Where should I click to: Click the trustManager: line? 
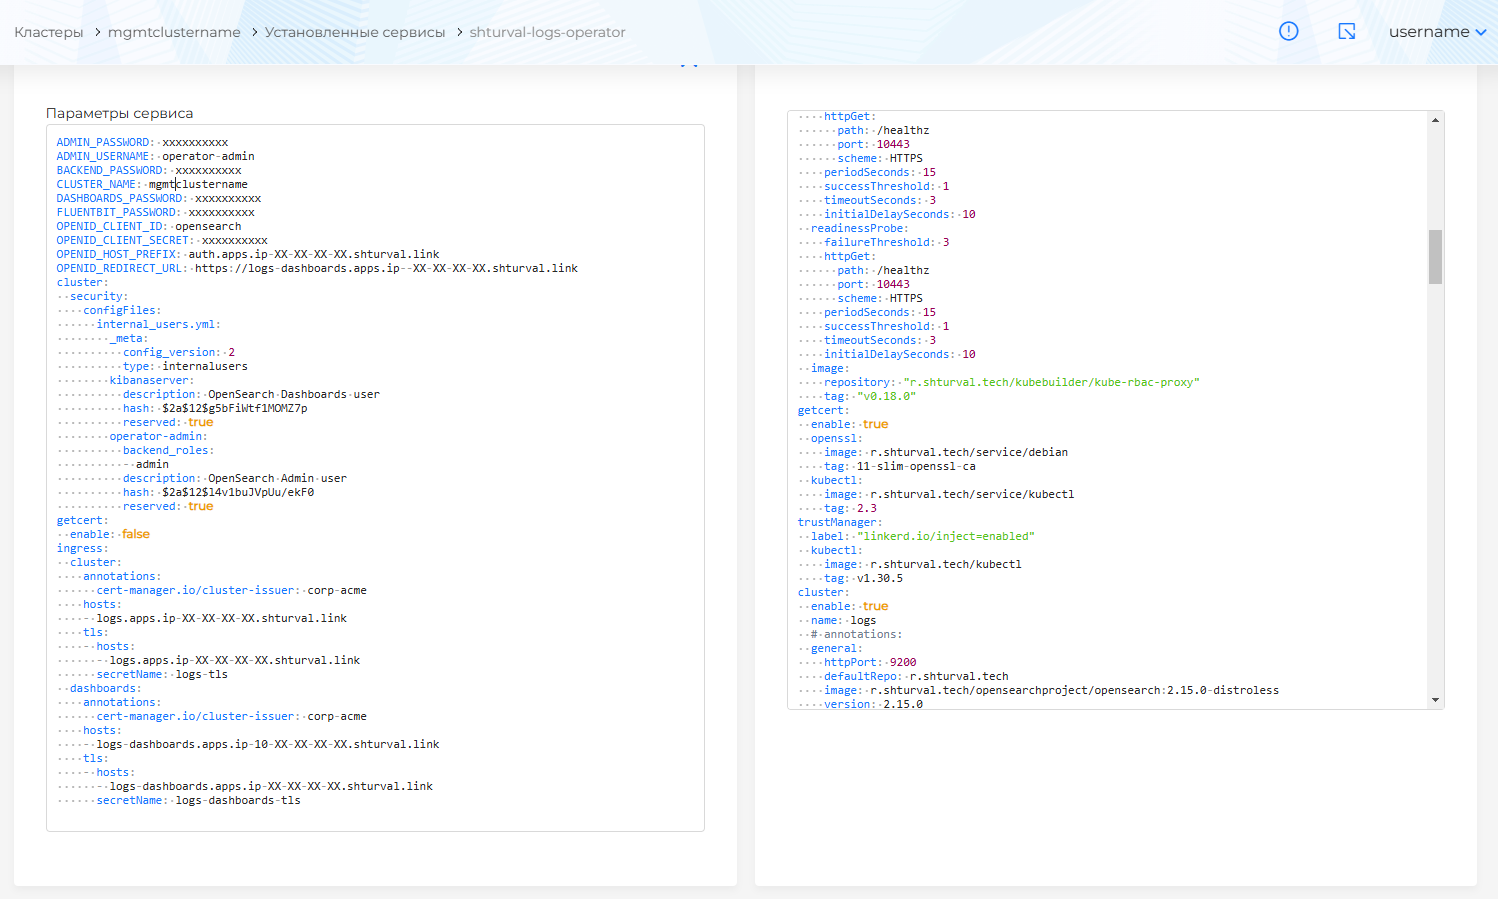(840, 522)
